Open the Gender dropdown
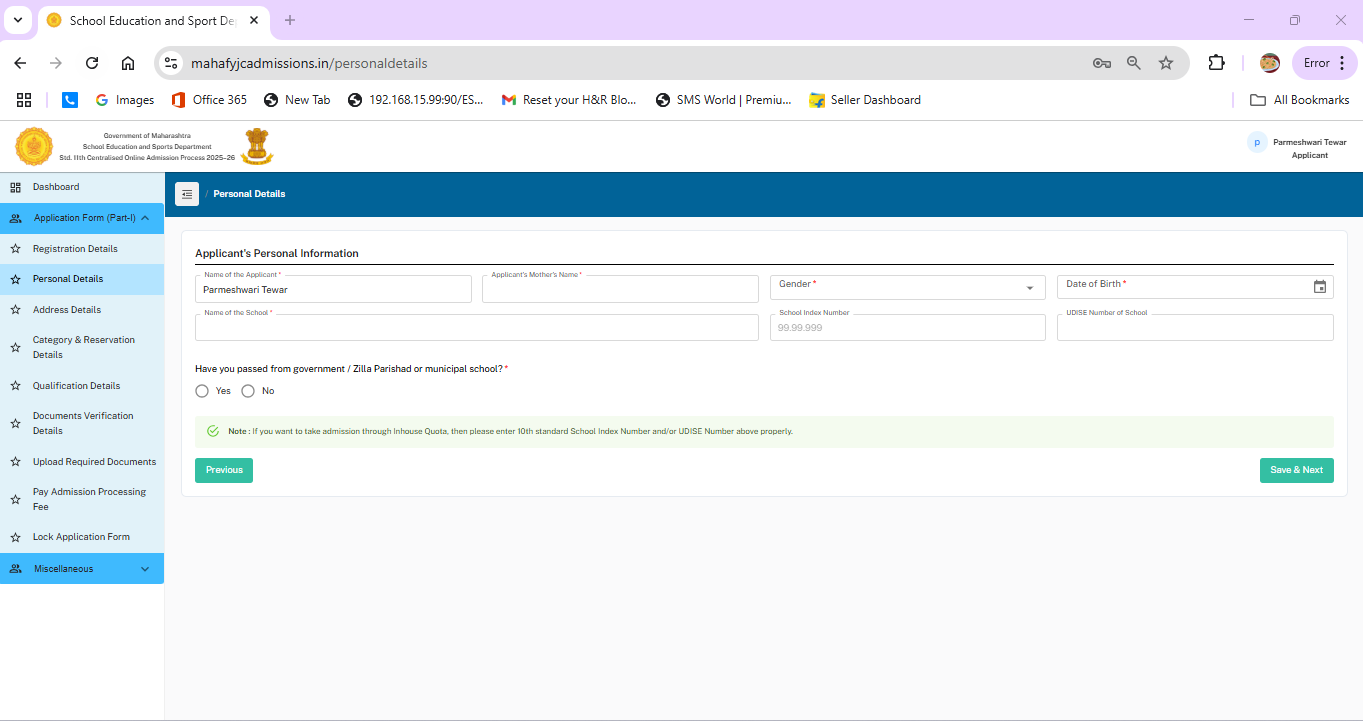The width and height of the screenshot is (1363, 721). click(908, 288)
